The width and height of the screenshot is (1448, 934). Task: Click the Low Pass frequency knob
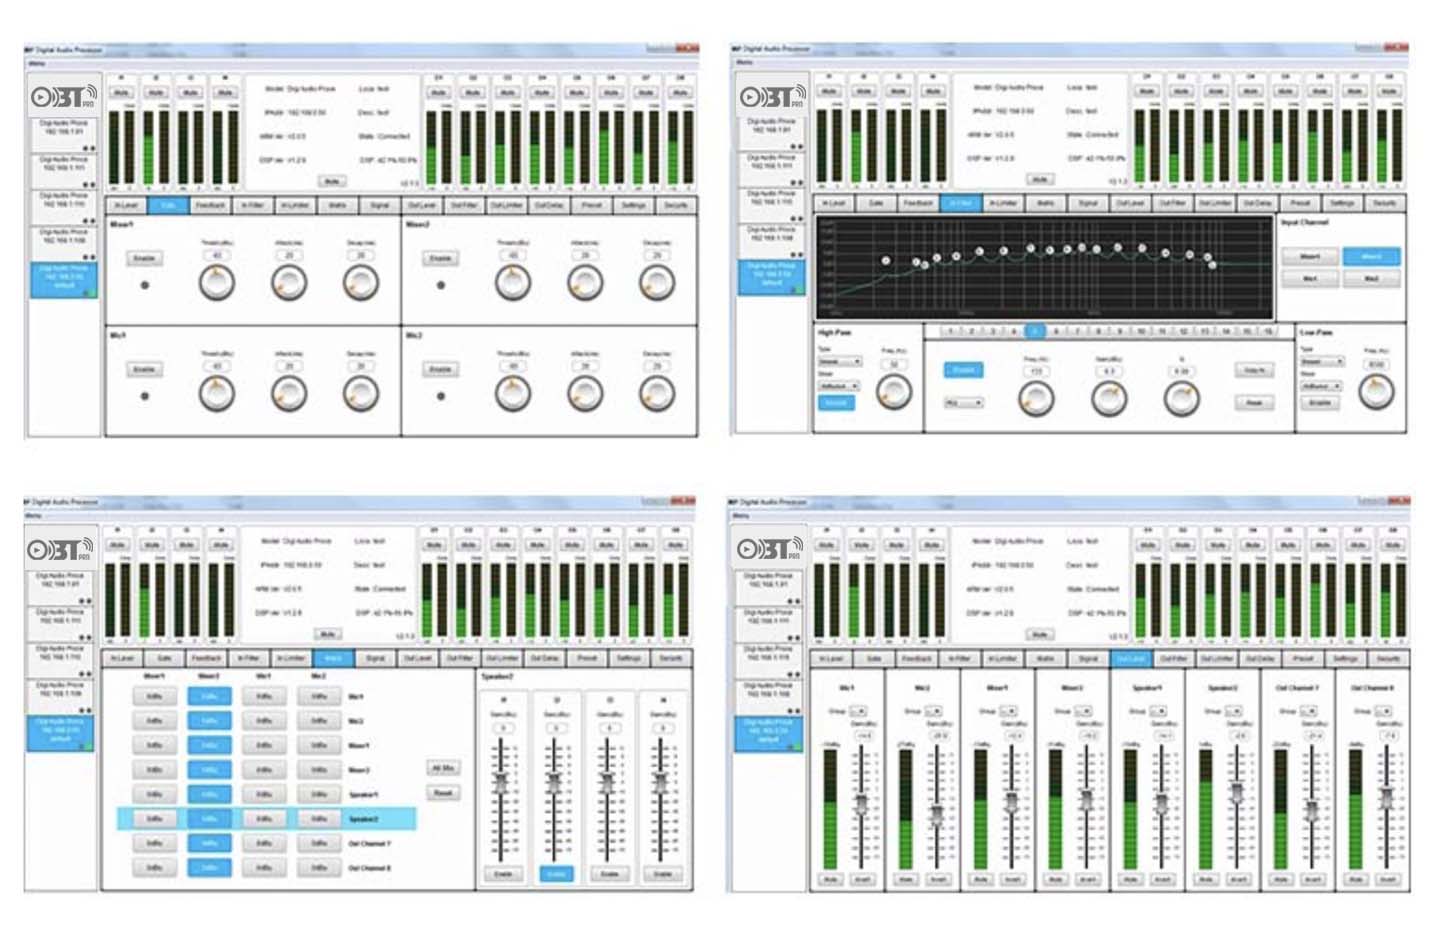1377,392
